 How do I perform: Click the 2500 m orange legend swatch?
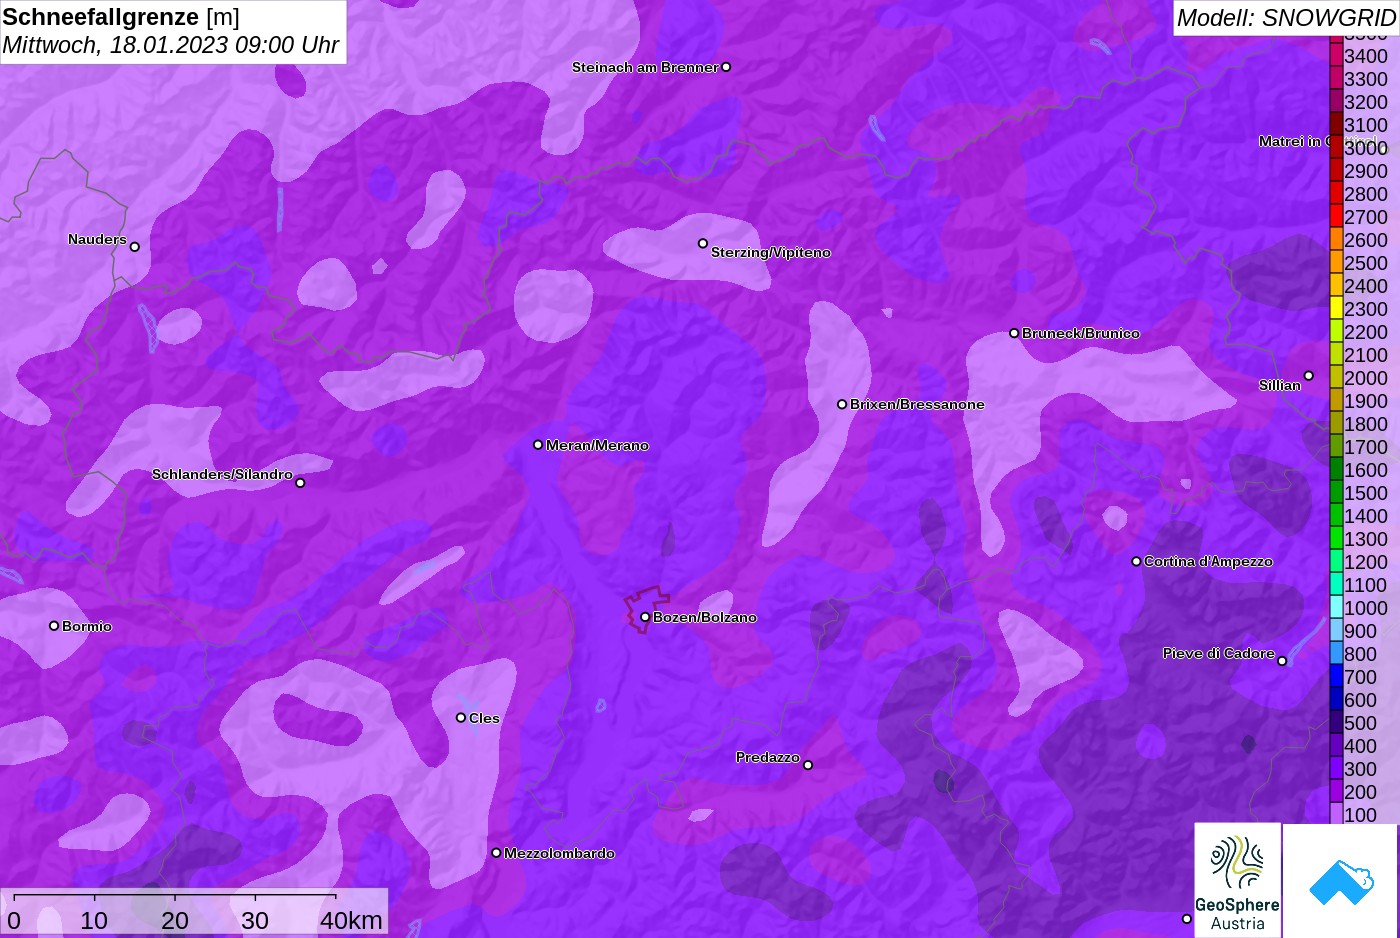coord(1336,262)
